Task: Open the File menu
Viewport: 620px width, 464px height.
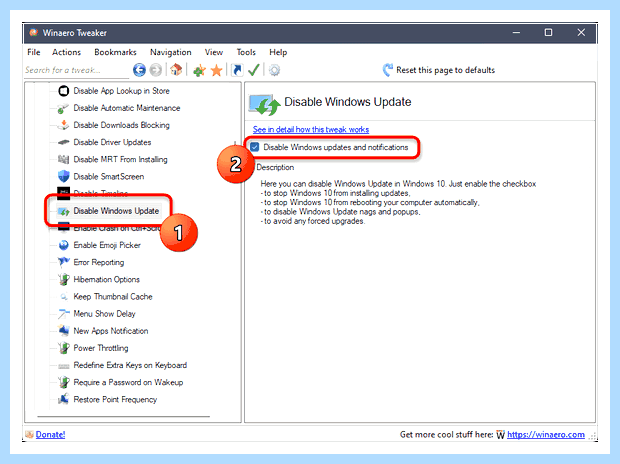Action: pyautogui.click(x=34, y=52)
